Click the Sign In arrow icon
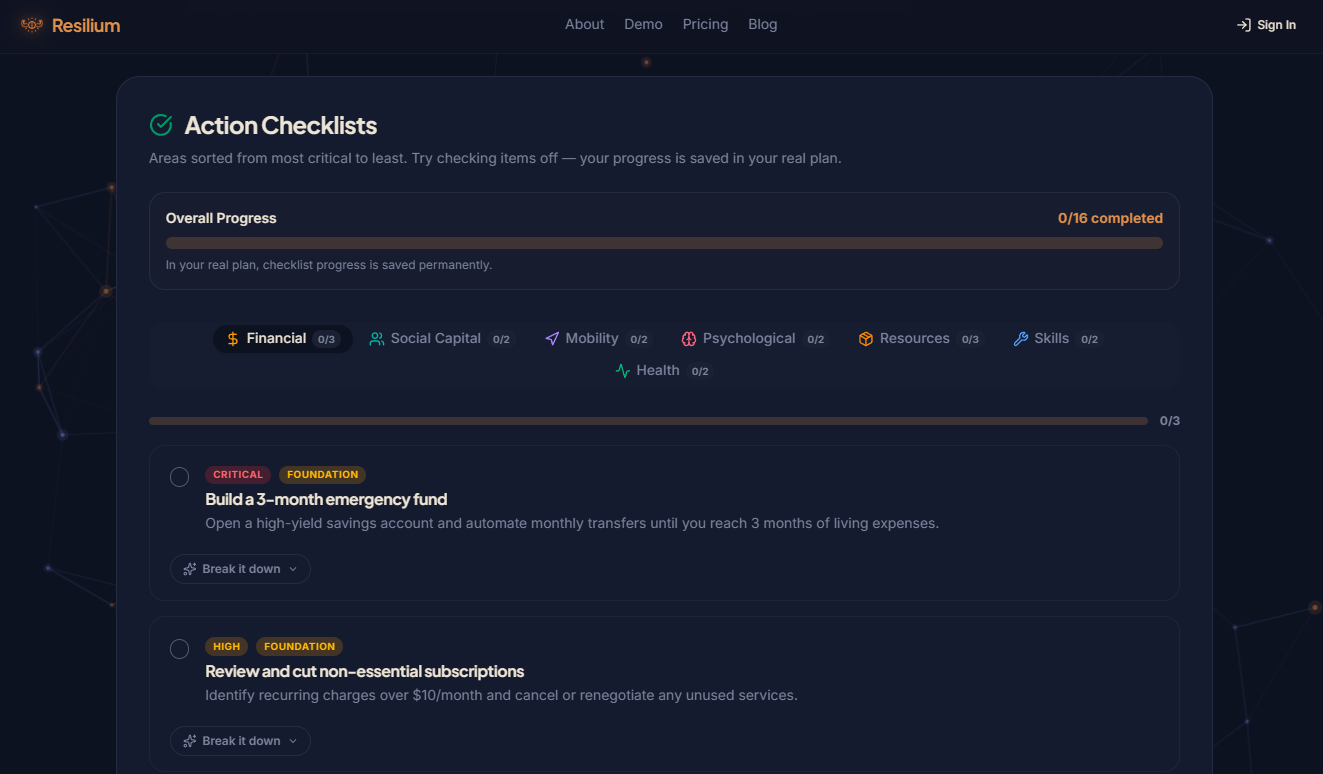Screen dimensions: 1323x774 (1244, 25)
